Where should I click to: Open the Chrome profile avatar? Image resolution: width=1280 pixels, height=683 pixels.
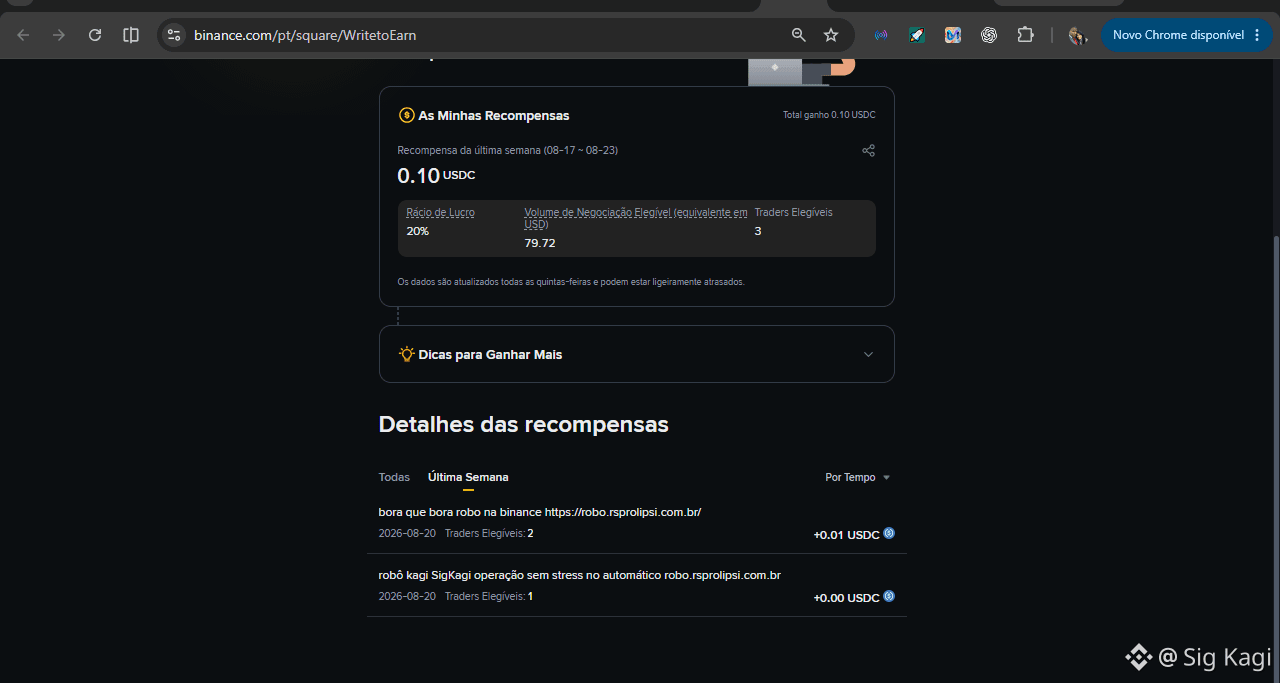(1077, 35)
